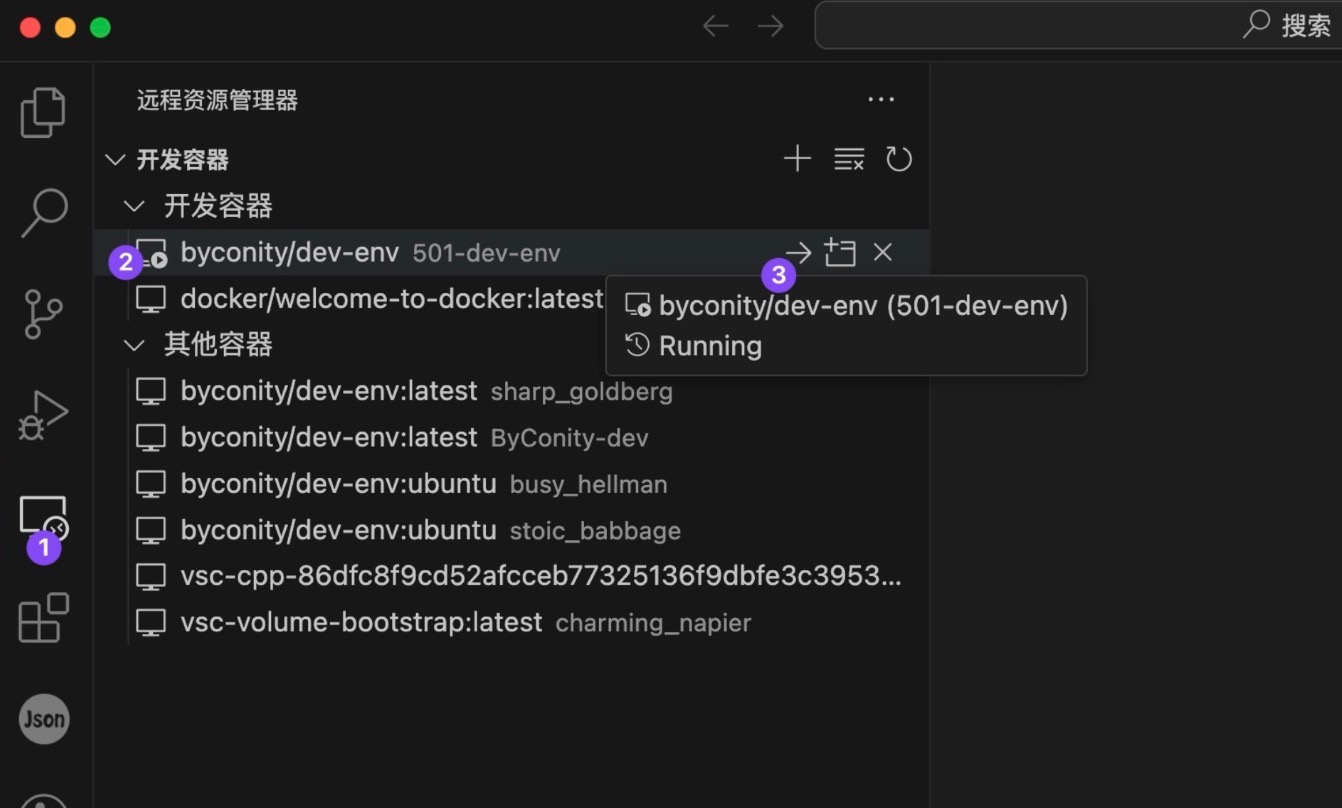Screen dimensions: 1342x808
Task: Click the Running status in tooltip
Action: (x=710, y=346)
